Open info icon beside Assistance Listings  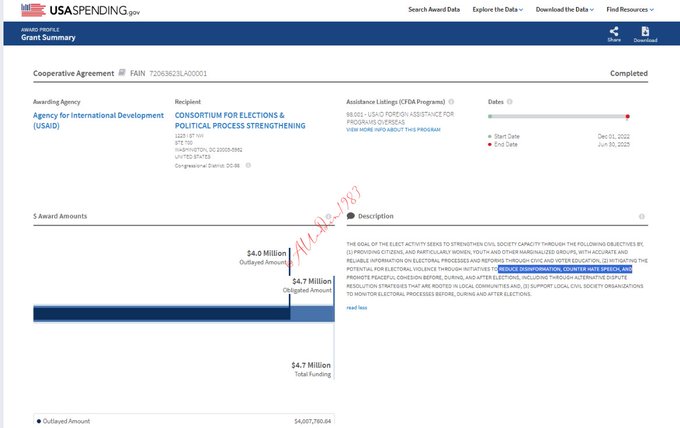tap(451, 102)
